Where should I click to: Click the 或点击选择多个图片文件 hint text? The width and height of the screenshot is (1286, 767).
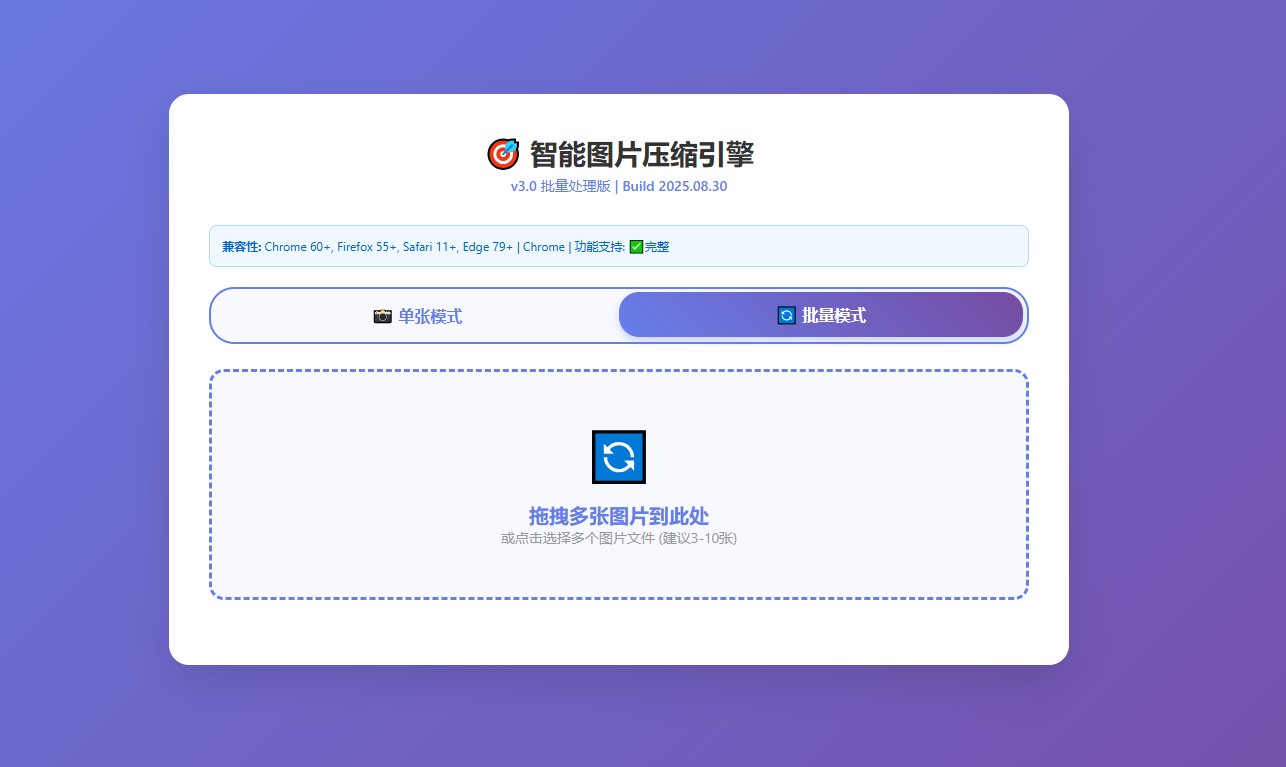[x=618, y=538]
